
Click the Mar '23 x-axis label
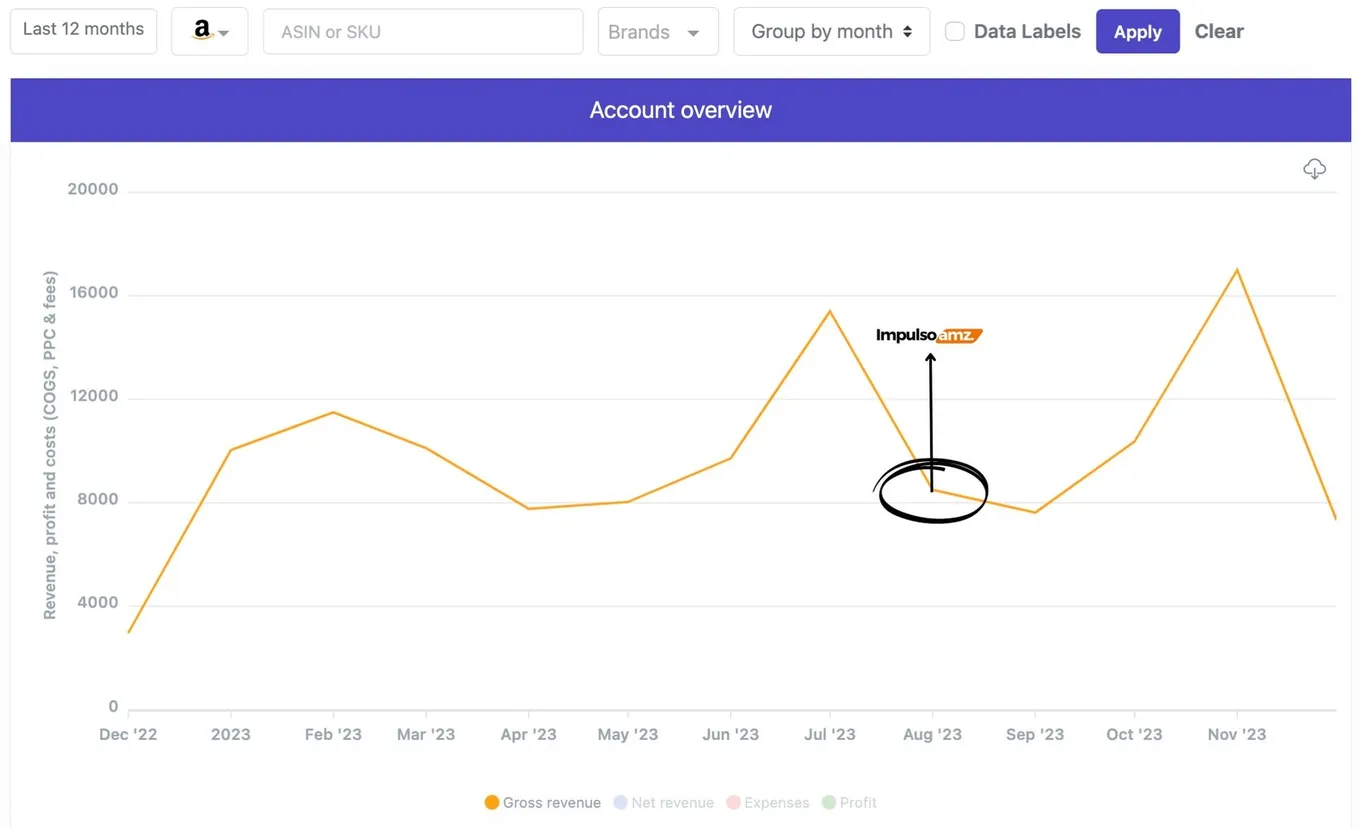click(426, 734)
